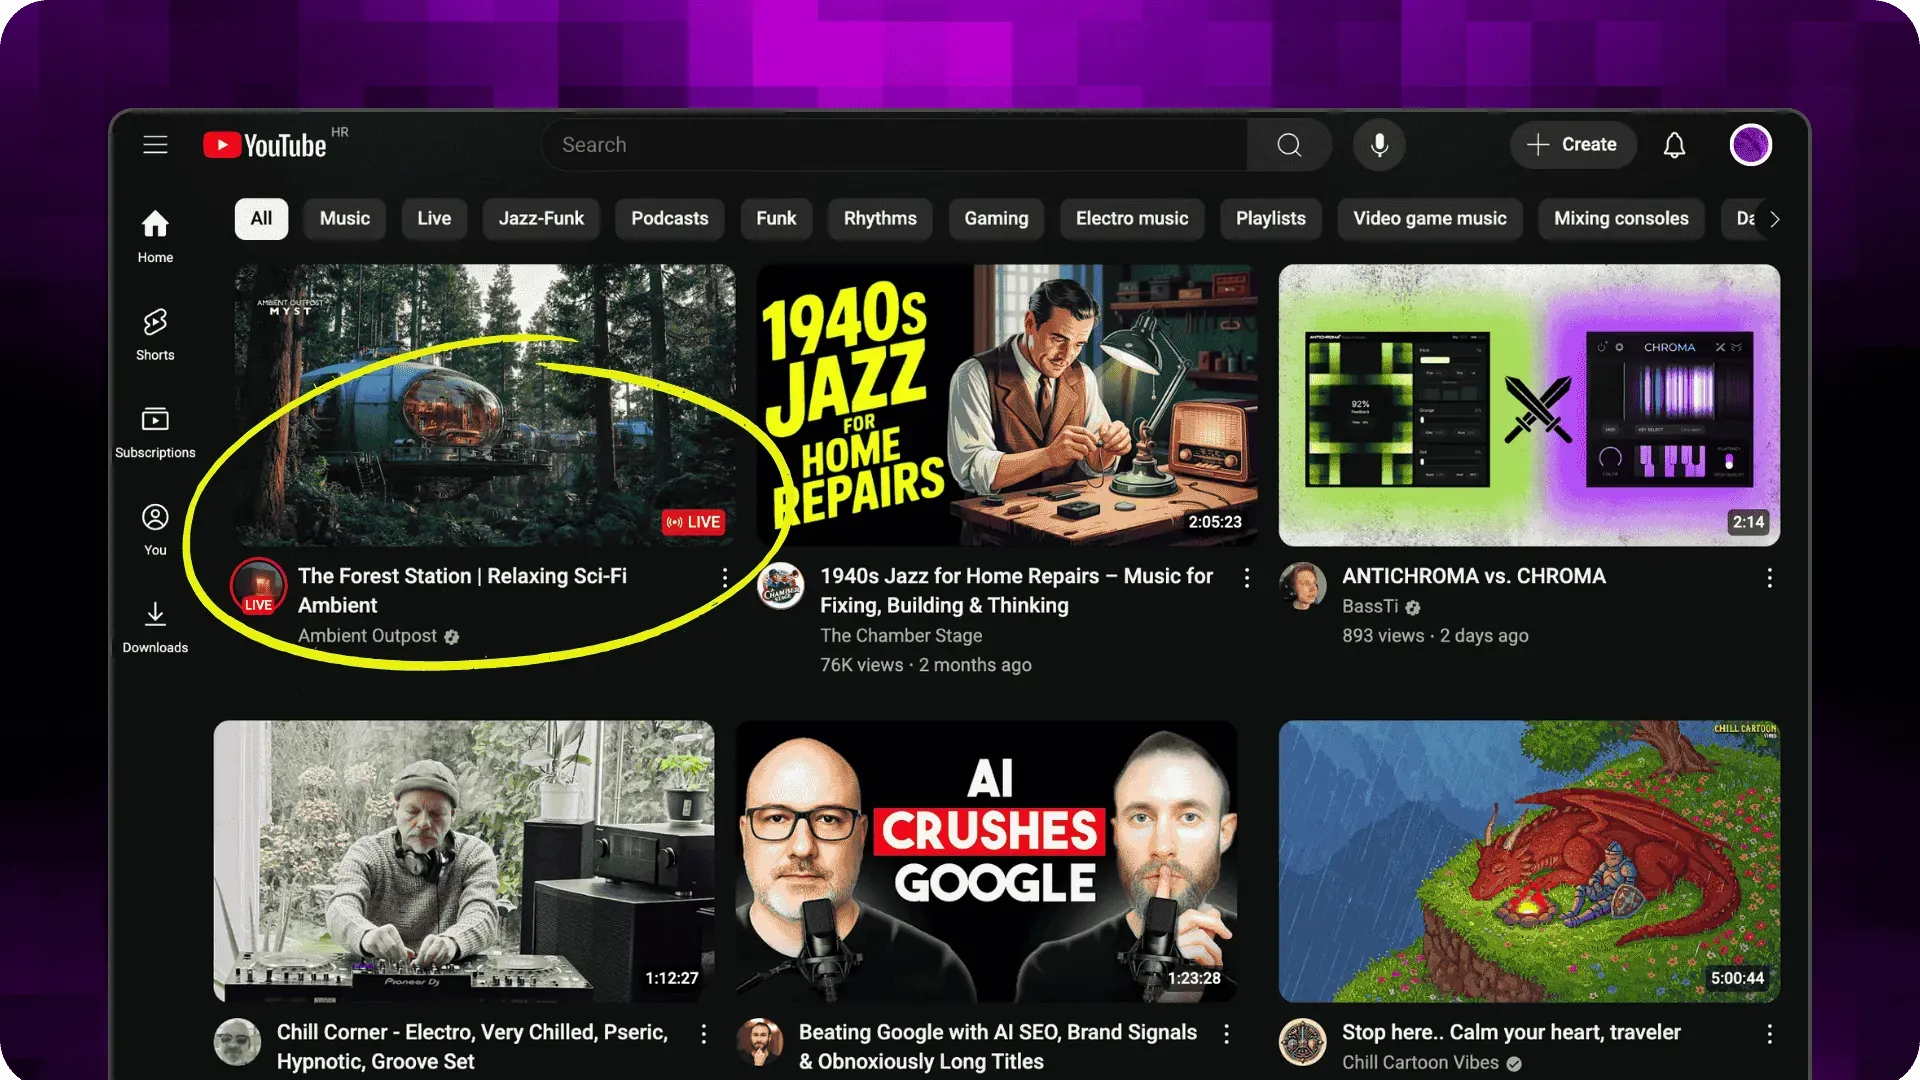This screenshot has width=1920, height=1080.
Task: Open options menu for 1940s Jazz video
Action: pyautogui.click(x=1246, y=577)
